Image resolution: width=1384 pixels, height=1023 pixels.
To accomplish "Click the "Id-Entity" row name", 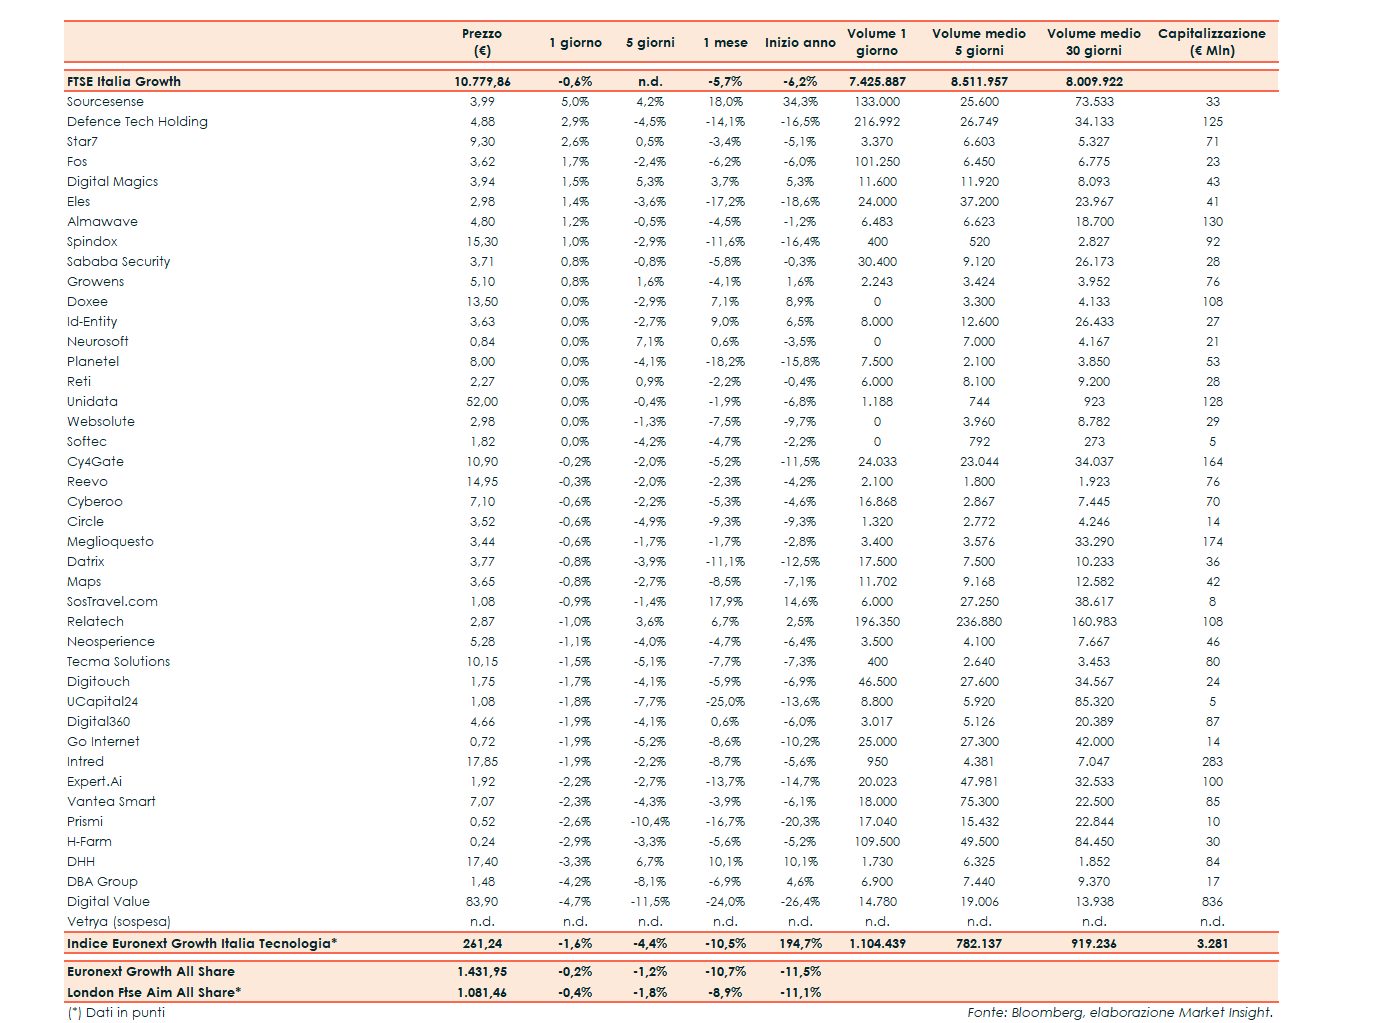I will 92,321.
